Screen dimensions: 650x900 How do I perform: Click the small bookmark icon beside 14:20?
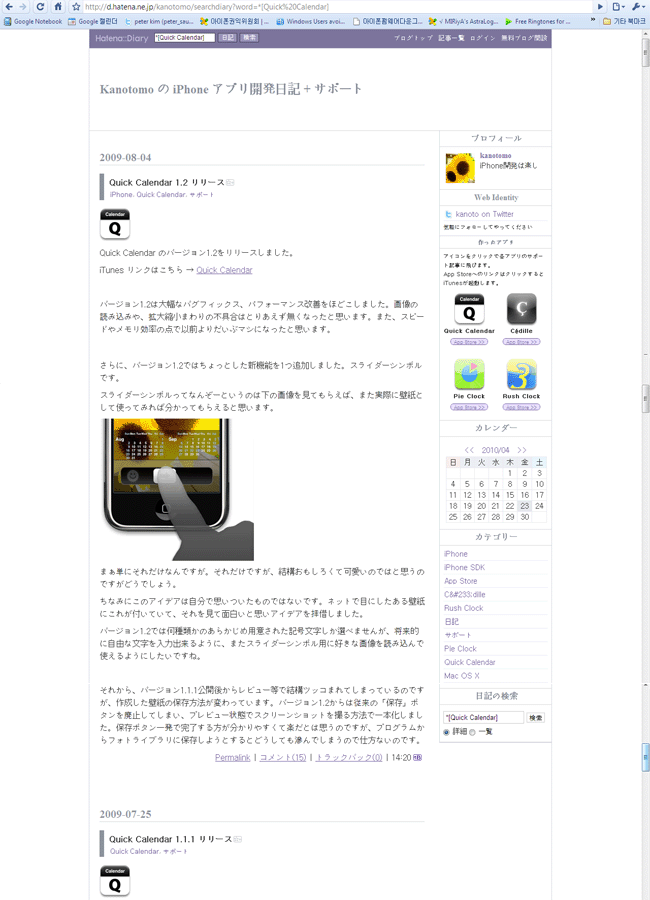(417, 758)
